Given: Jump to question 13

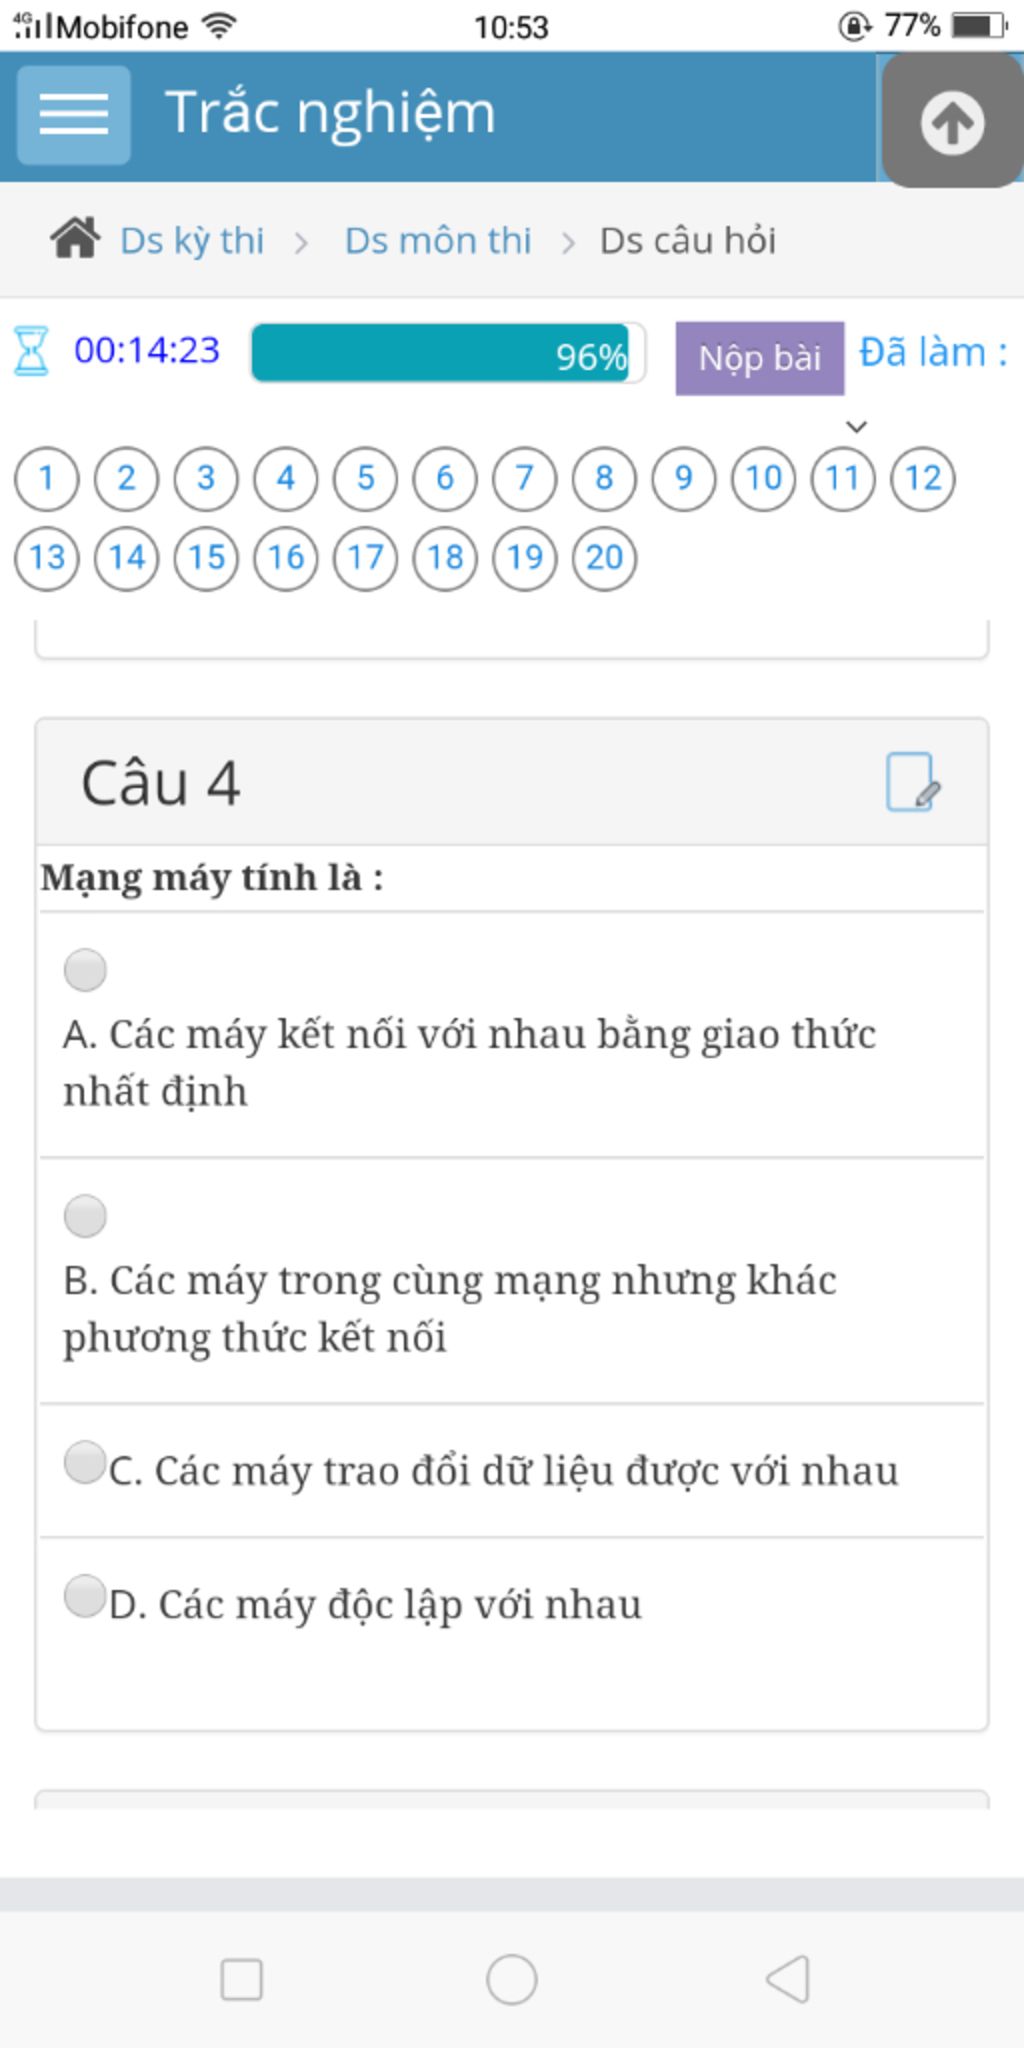Looking at the screenshot, I should click(47, 558).
